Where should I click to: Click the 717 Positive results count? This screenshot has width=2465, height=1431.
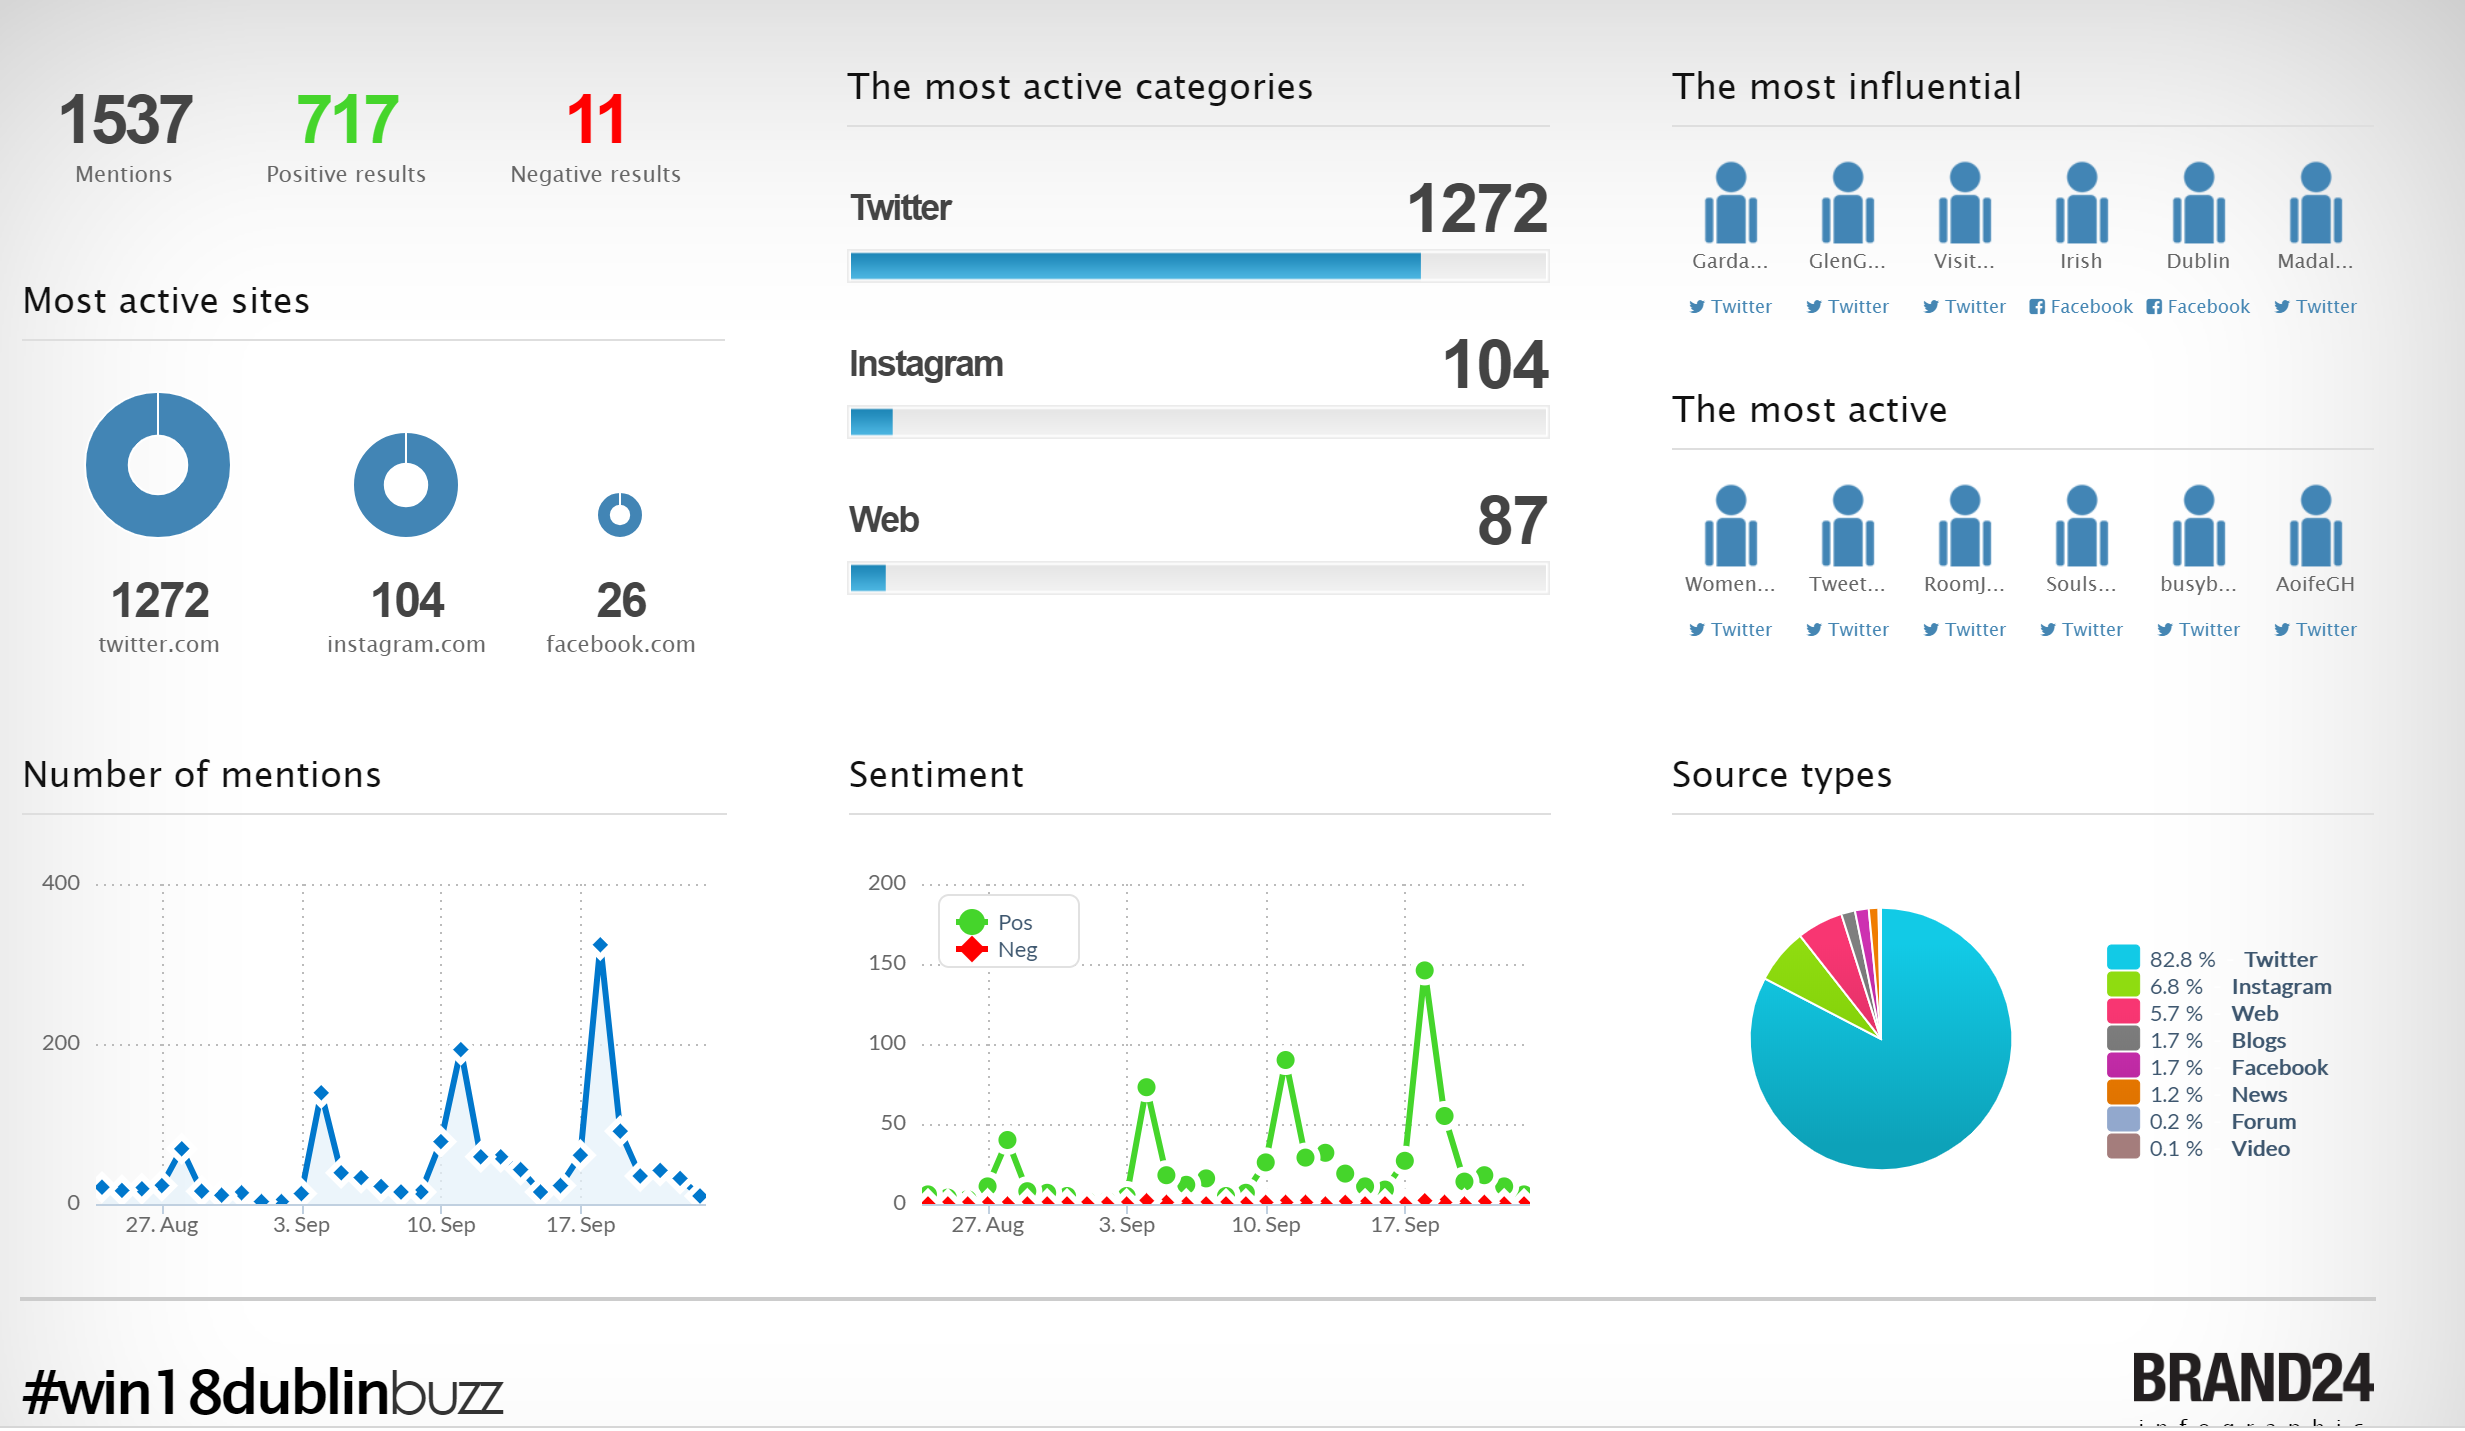pyautogui.click(x=347, y=120)
